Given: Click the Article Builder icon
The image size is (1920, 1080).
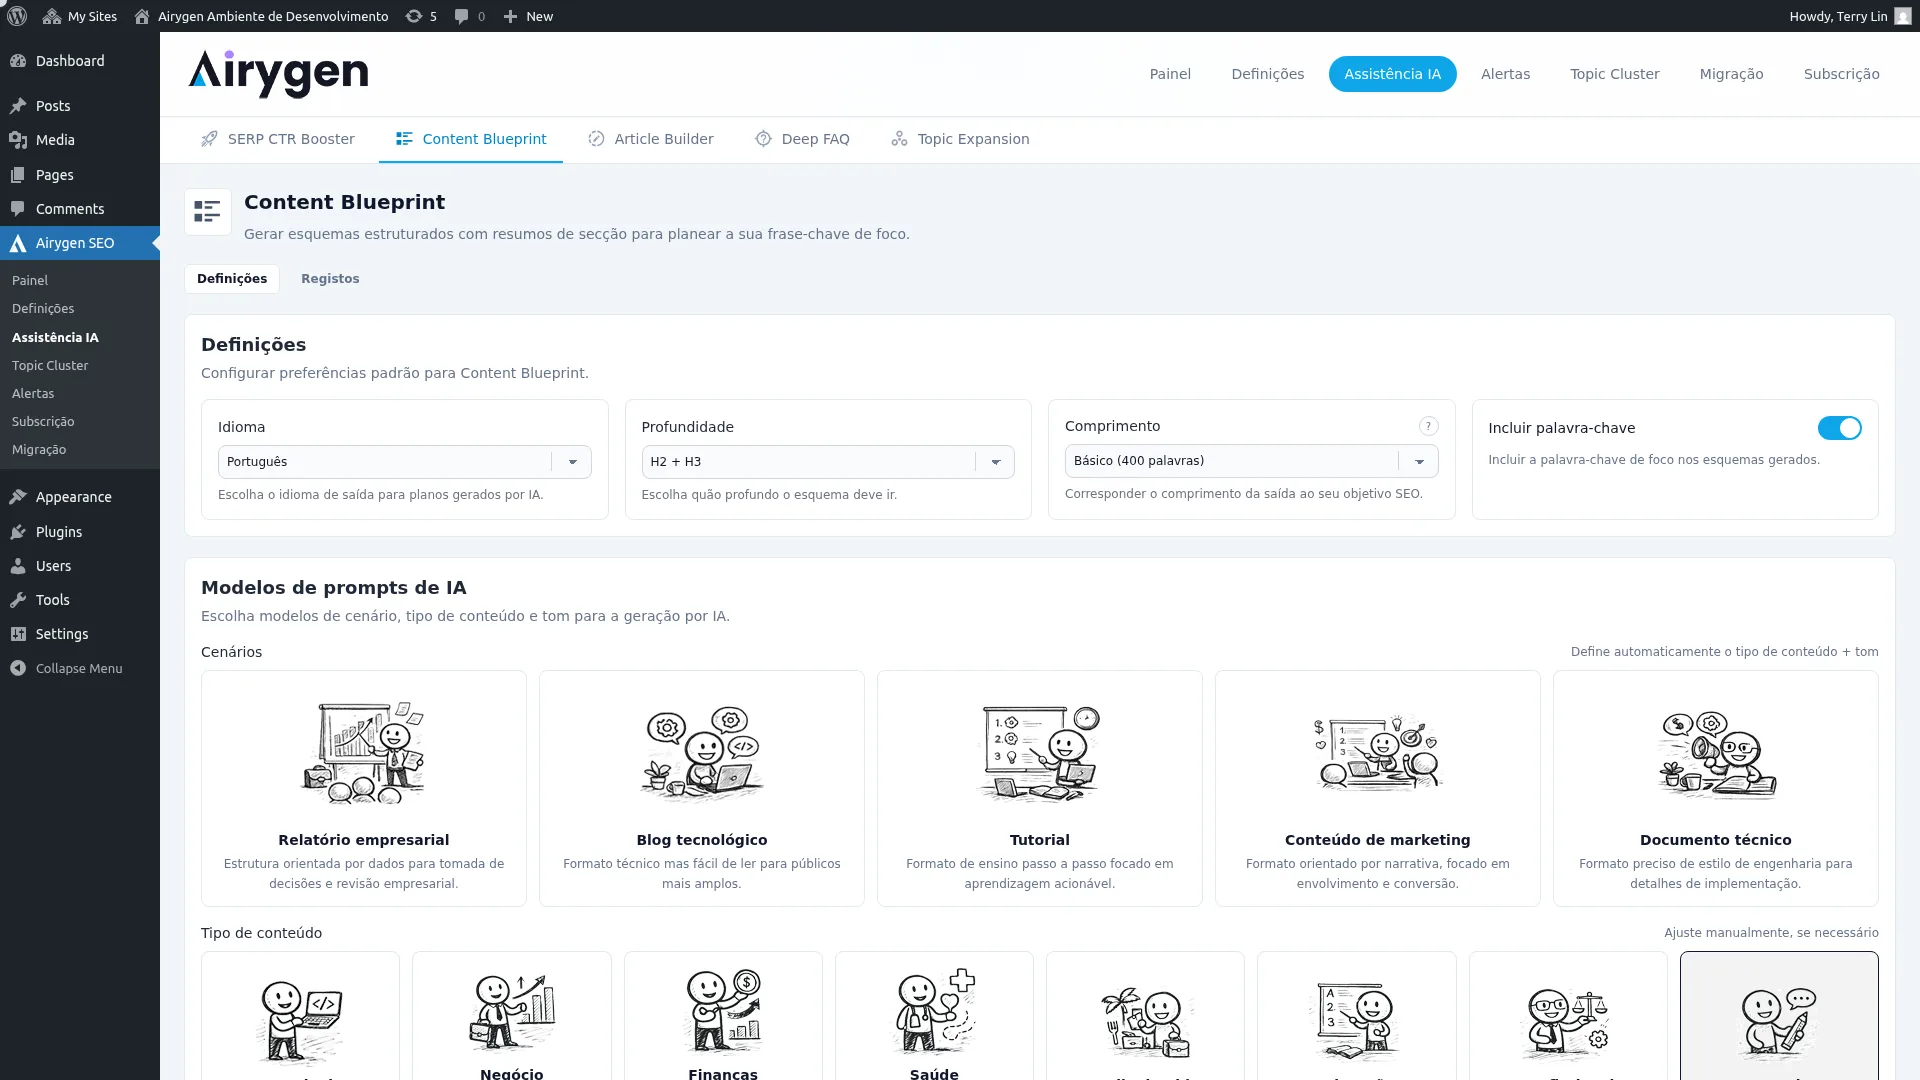Looking at the screenshot, I should pos(596,139).
